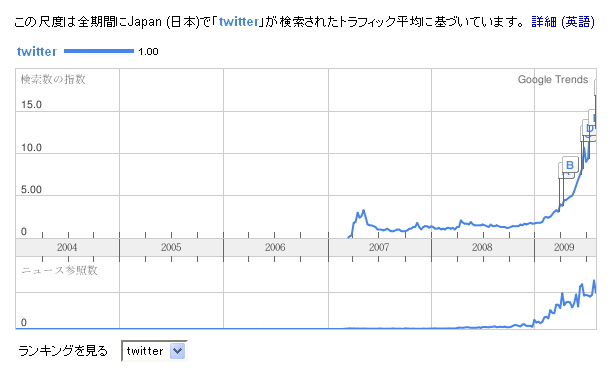Click the blue twitter legend line
Image resolution: width=613 pixels, height=375 pixels.
pyautogui.click(x=99, y=51)
